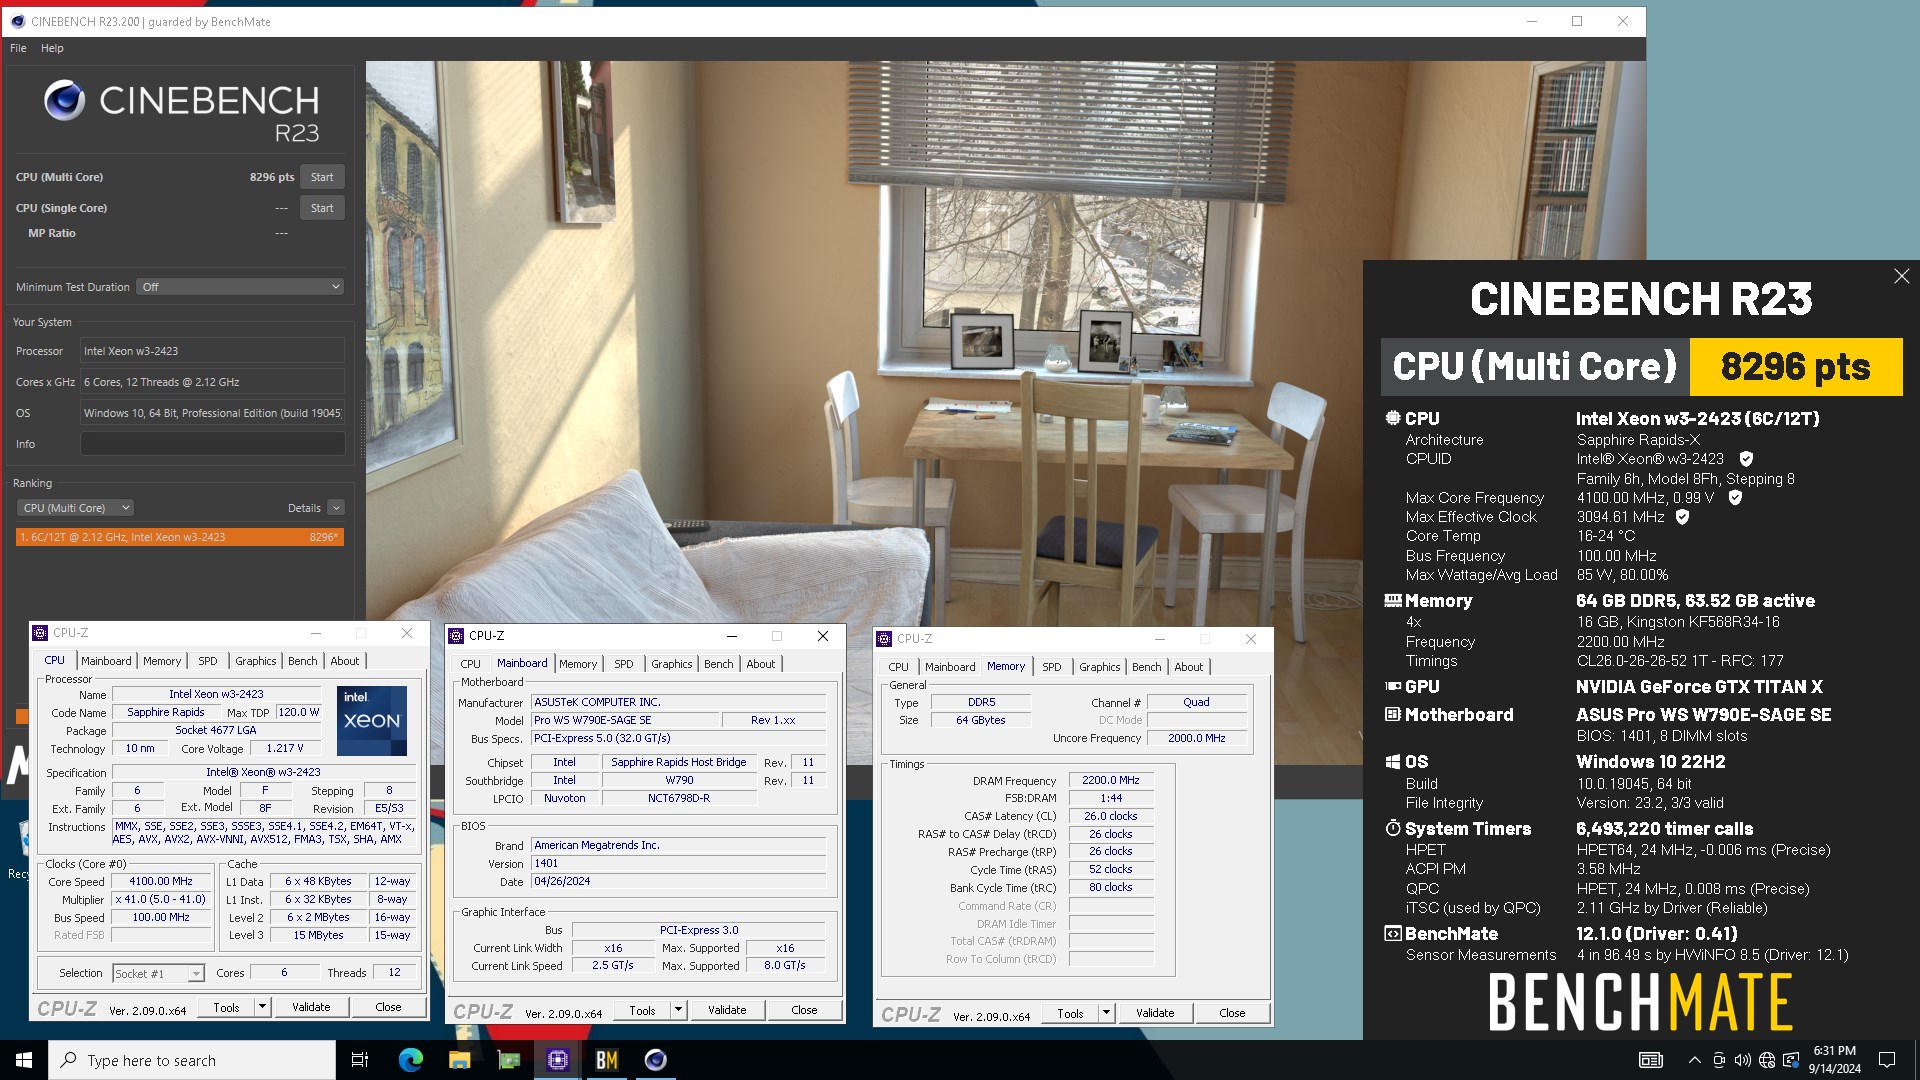
Task: Open Bench tab in right CPU-Z
Action: click(1147, 667)
